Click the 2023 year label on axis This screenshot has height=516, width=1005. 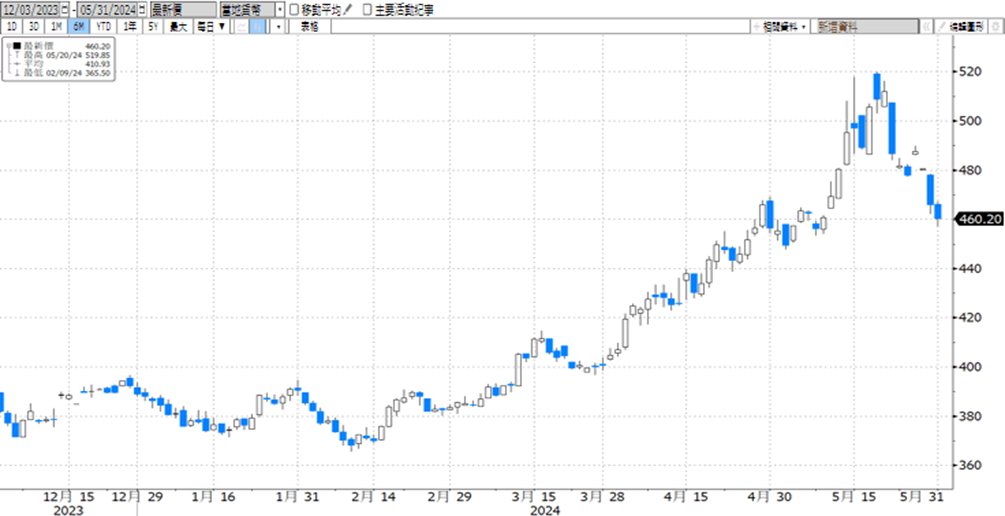point(68,511)
